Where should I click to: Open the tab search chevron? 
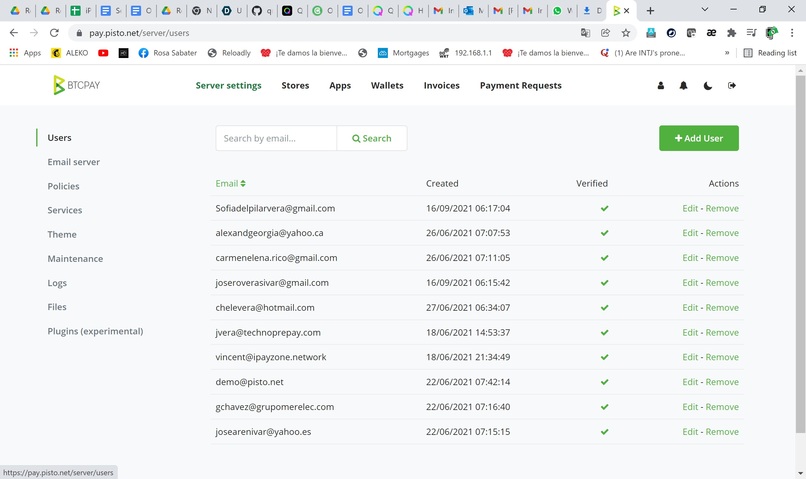coord(705,10)
